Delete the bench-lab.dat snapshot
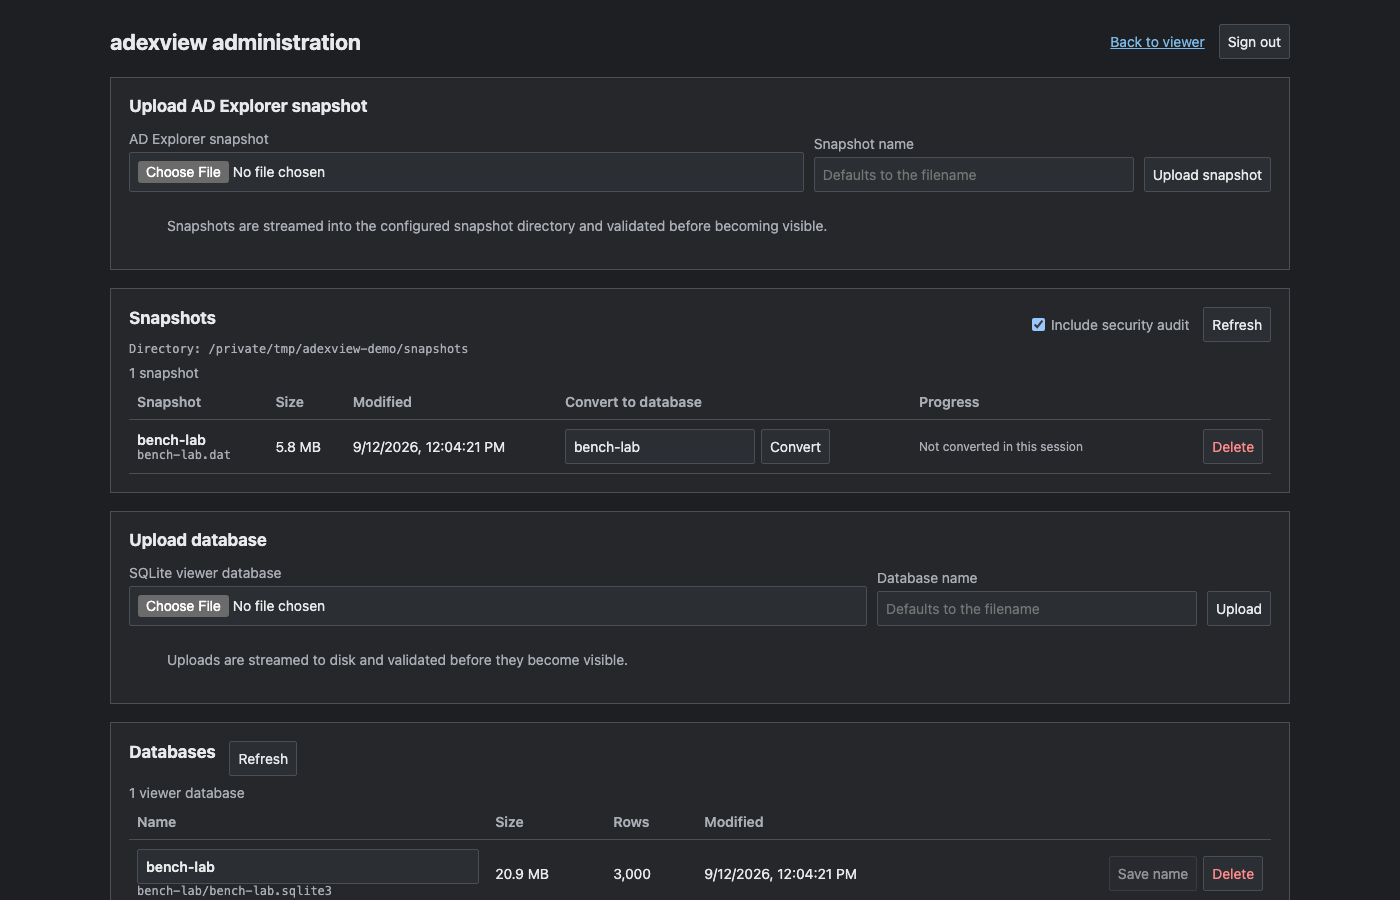 (x=1233, y=447)
